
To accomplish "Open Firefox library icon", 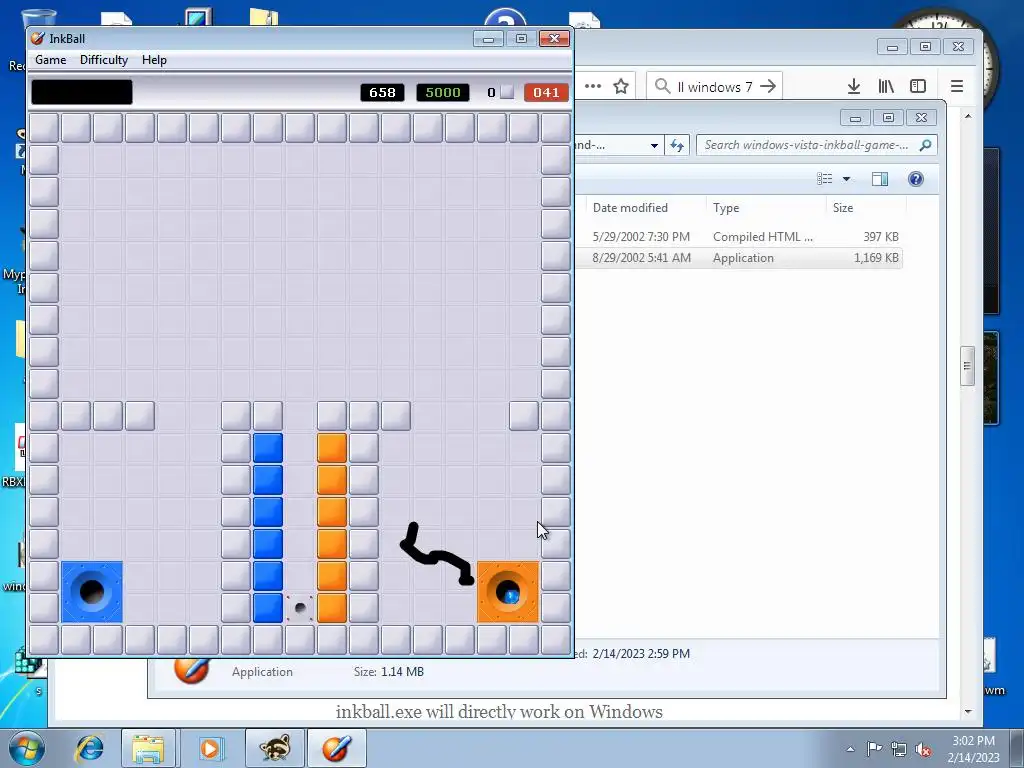I will click(886, 86).
